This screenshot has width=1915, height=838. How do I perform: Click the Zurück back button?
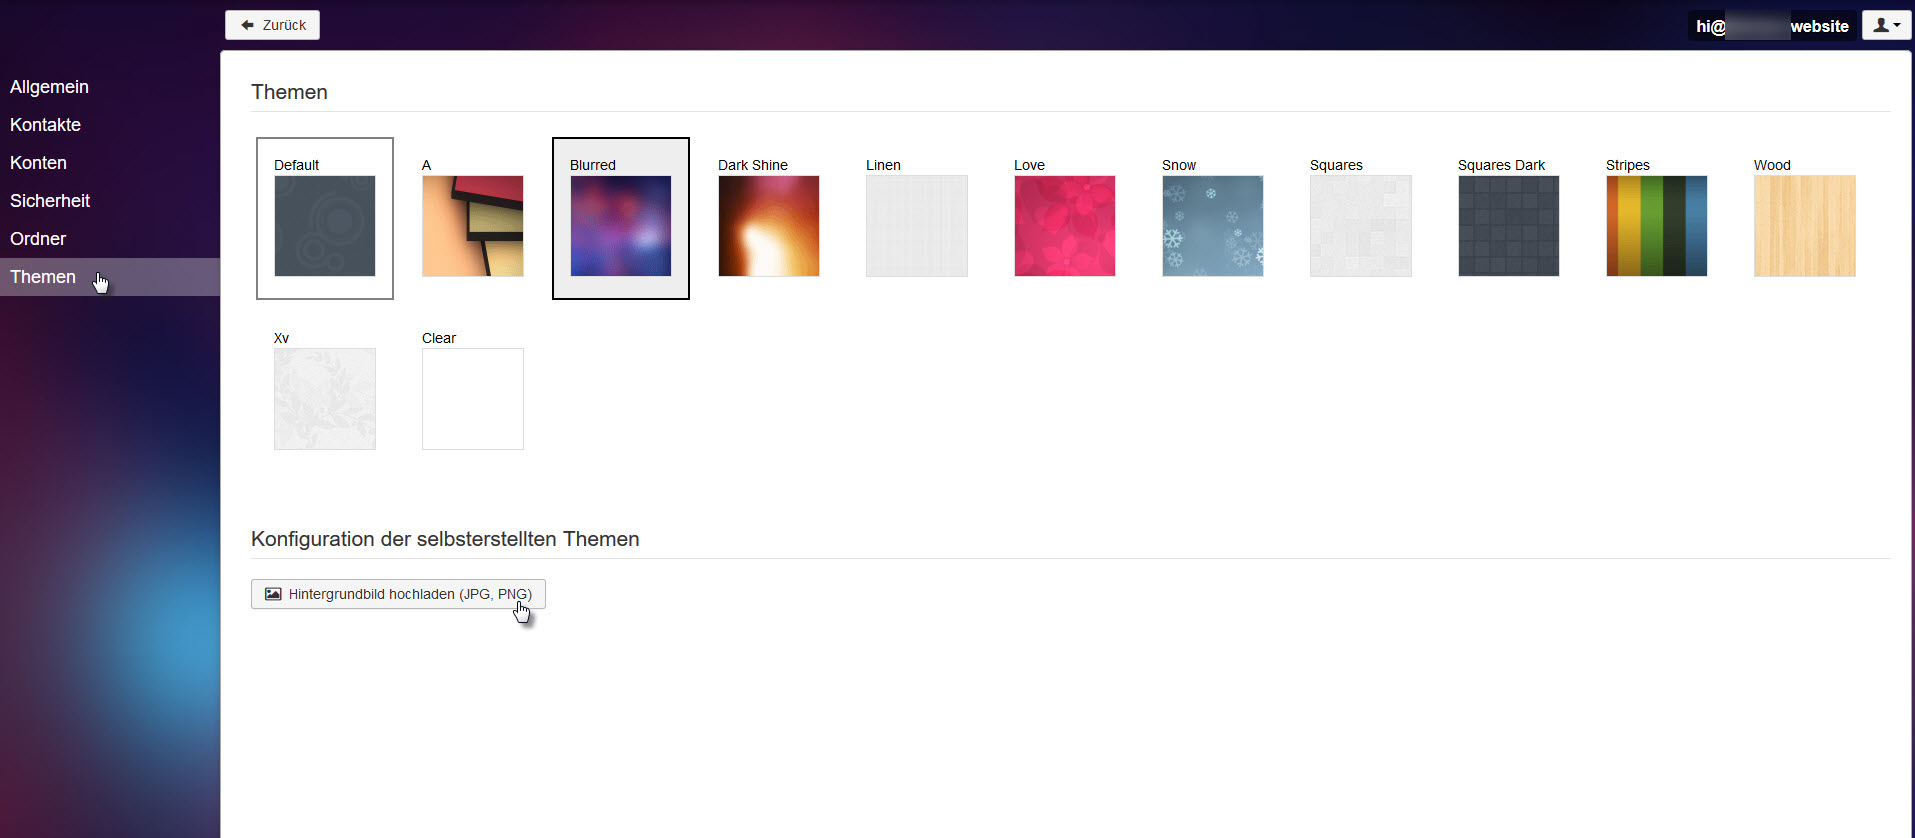273,25
